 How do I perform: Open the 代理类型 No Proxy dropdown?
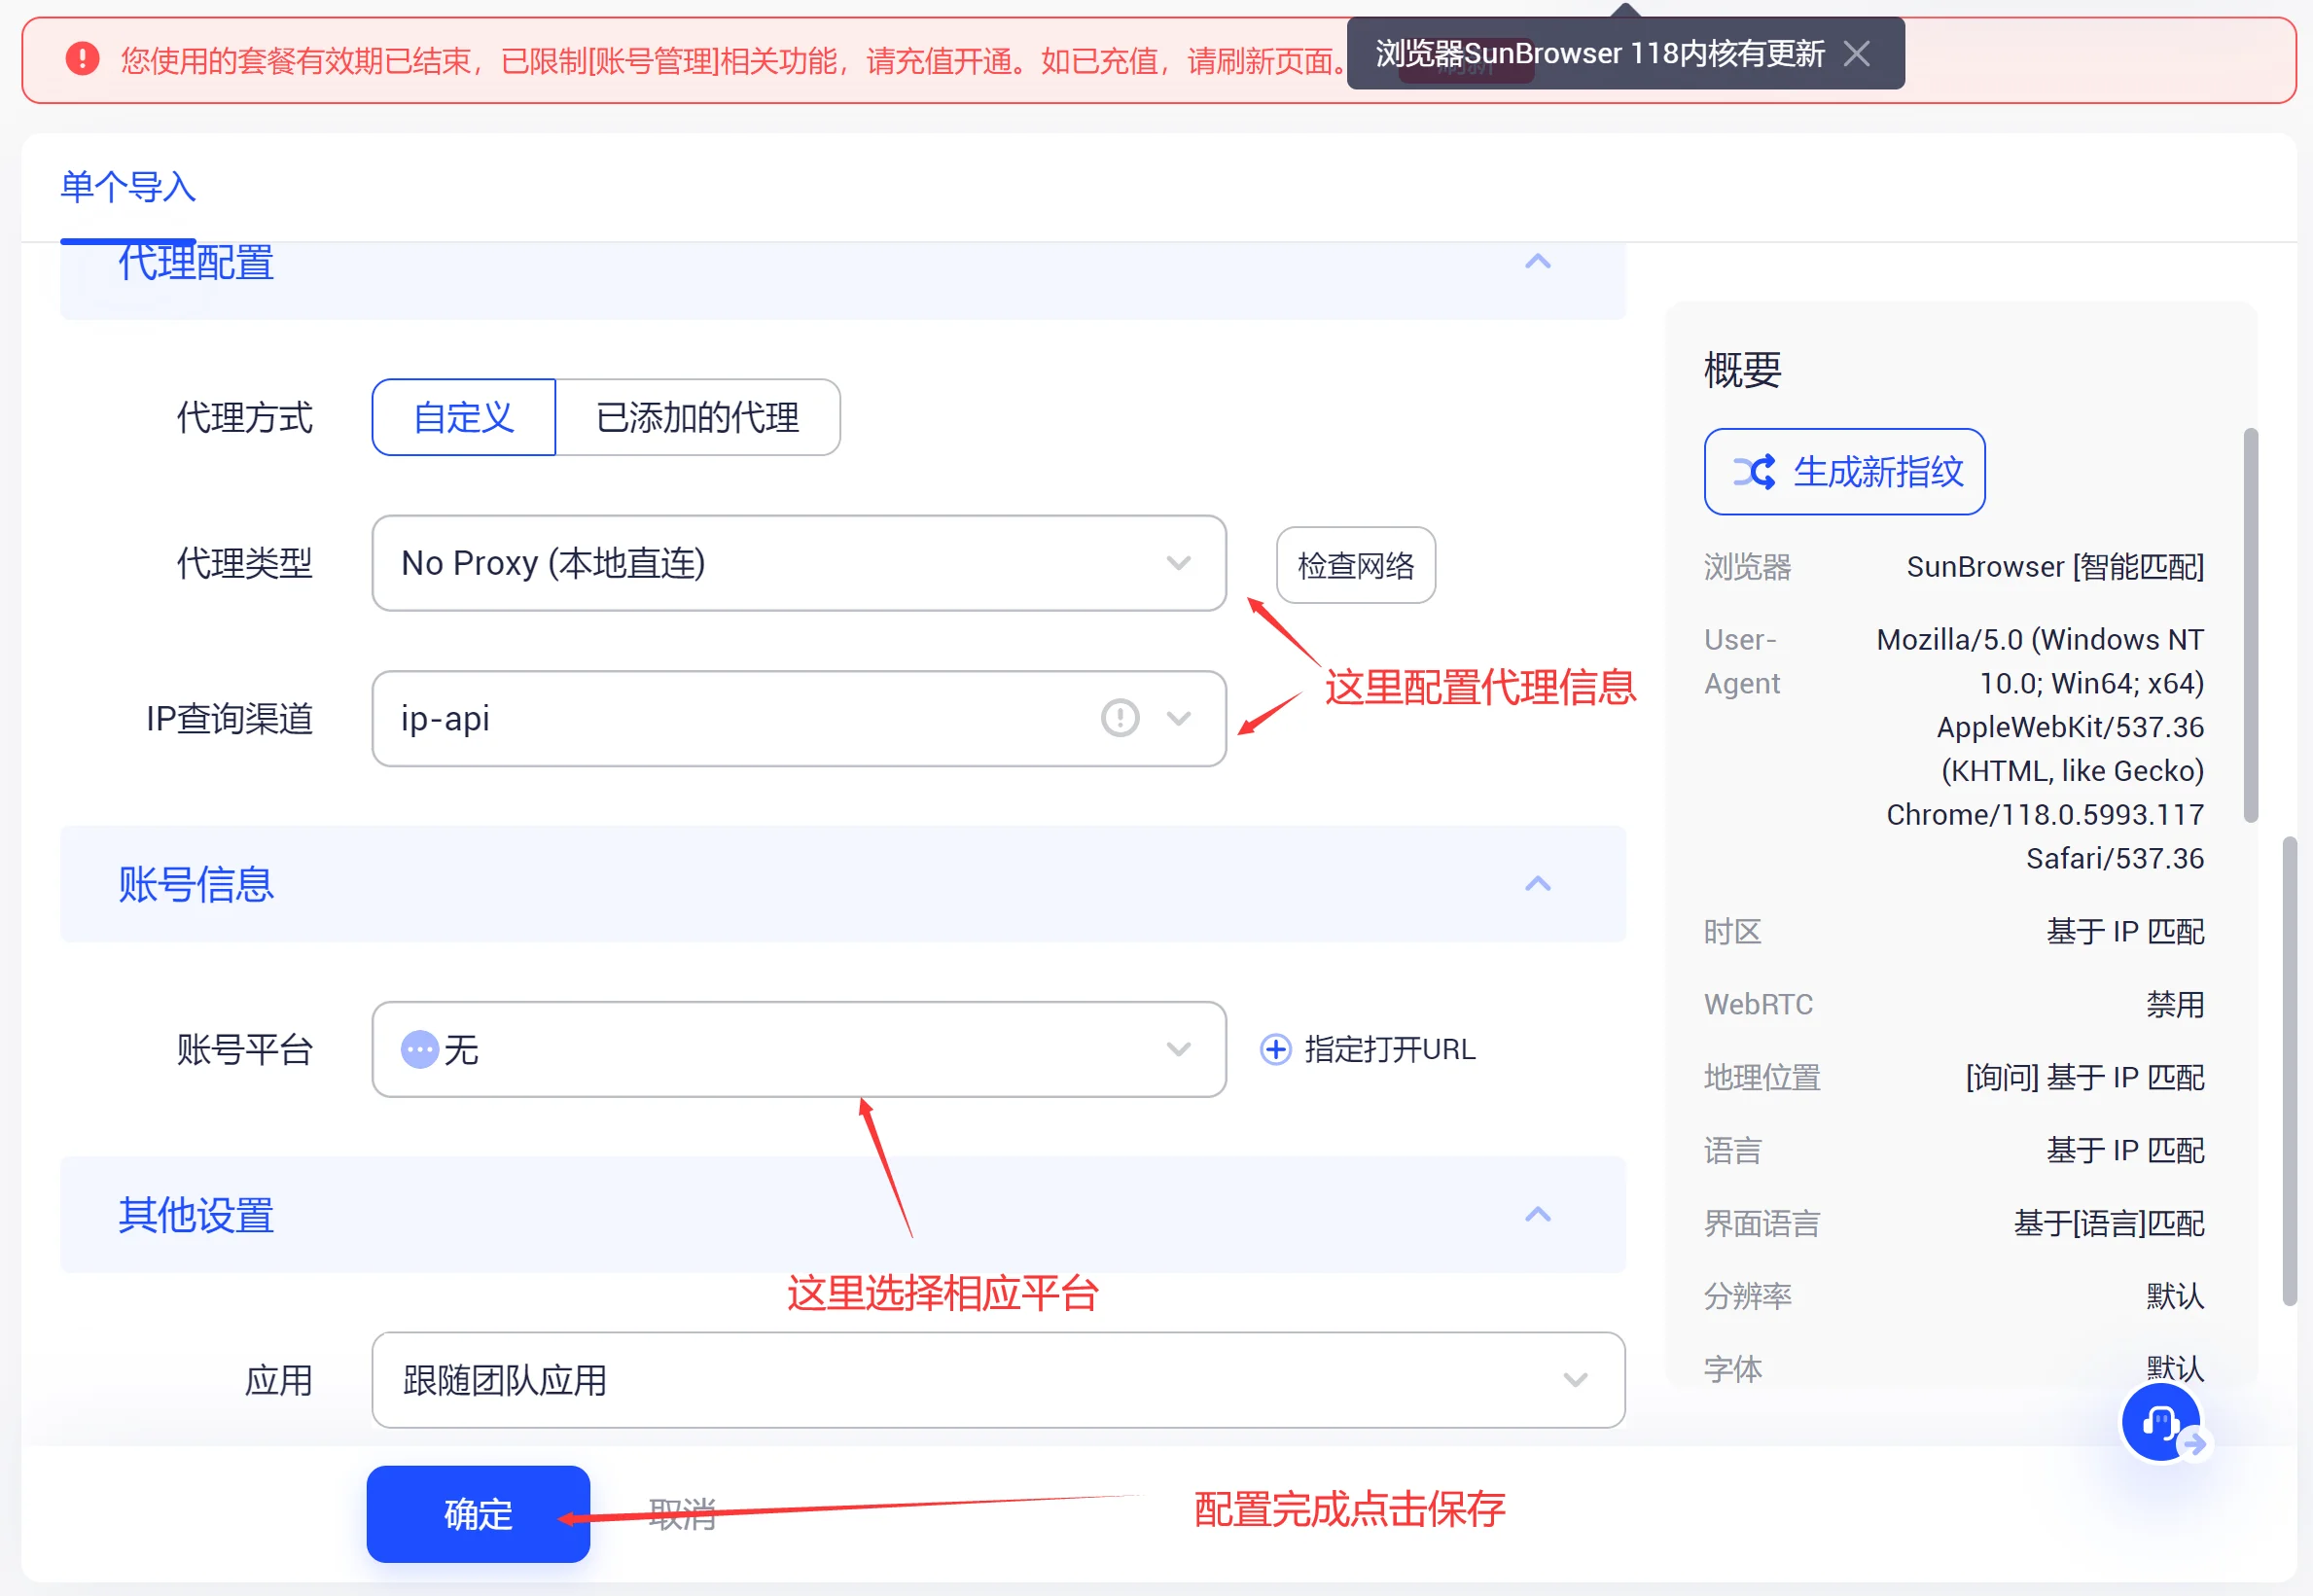point(799,563)
